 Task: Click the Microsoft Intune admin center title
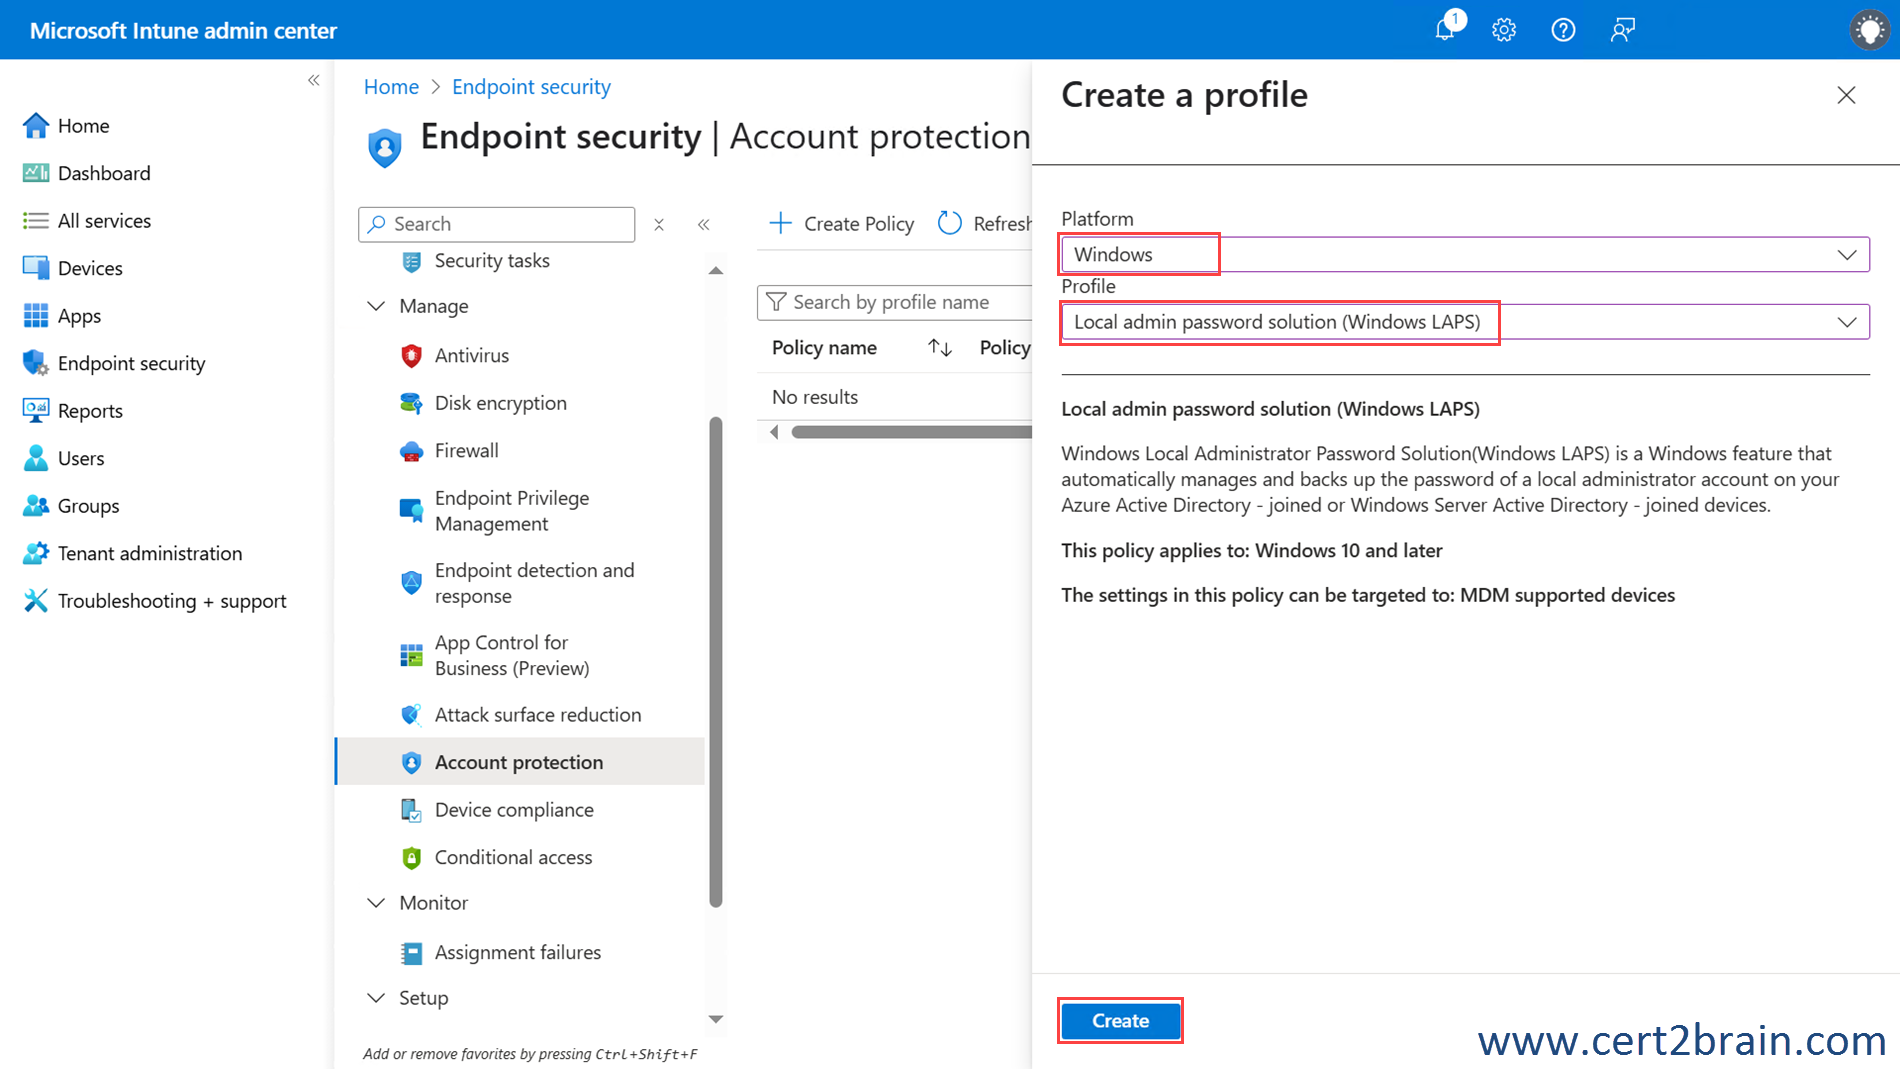183,30
